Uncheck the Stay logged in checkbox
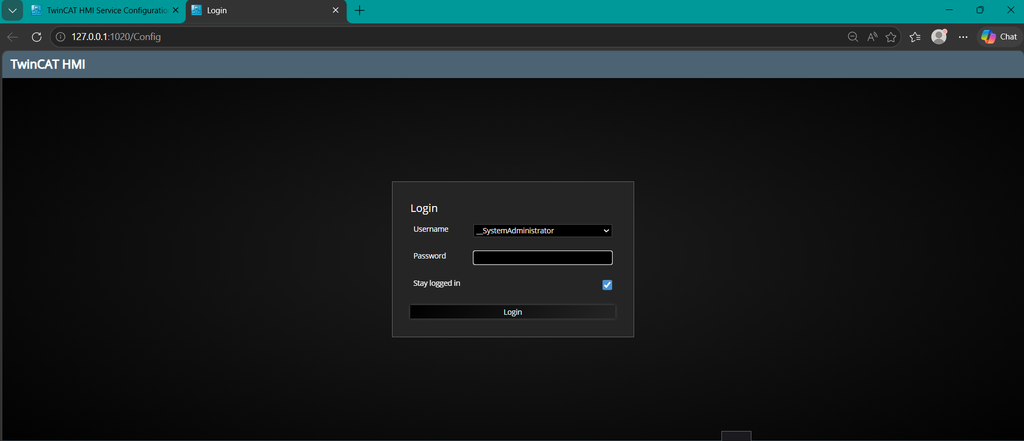Screen dimensions: 1024x441 607,285
